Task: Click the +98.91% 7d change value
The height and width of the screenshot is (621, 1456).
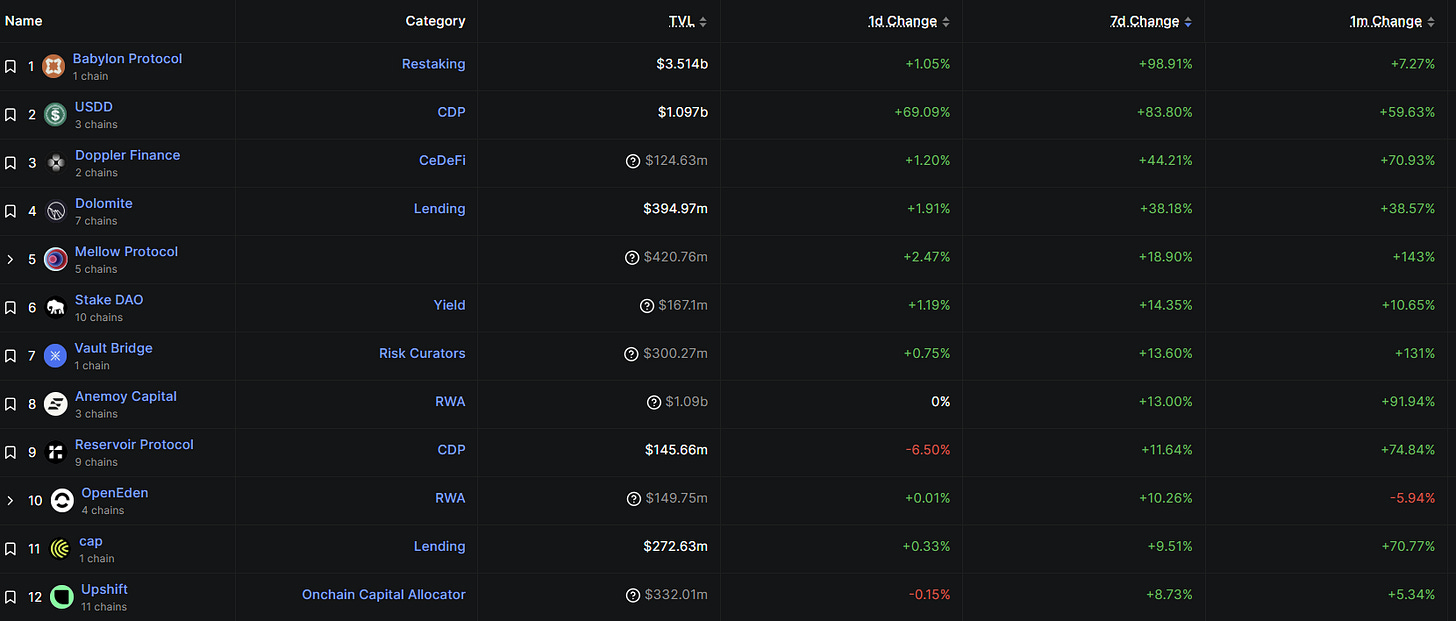Action: pos(1164,64)
